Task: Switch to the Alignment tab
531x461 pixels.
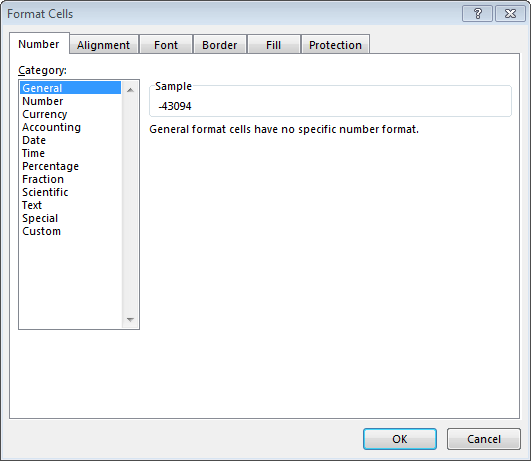Action: coord(104,45)
